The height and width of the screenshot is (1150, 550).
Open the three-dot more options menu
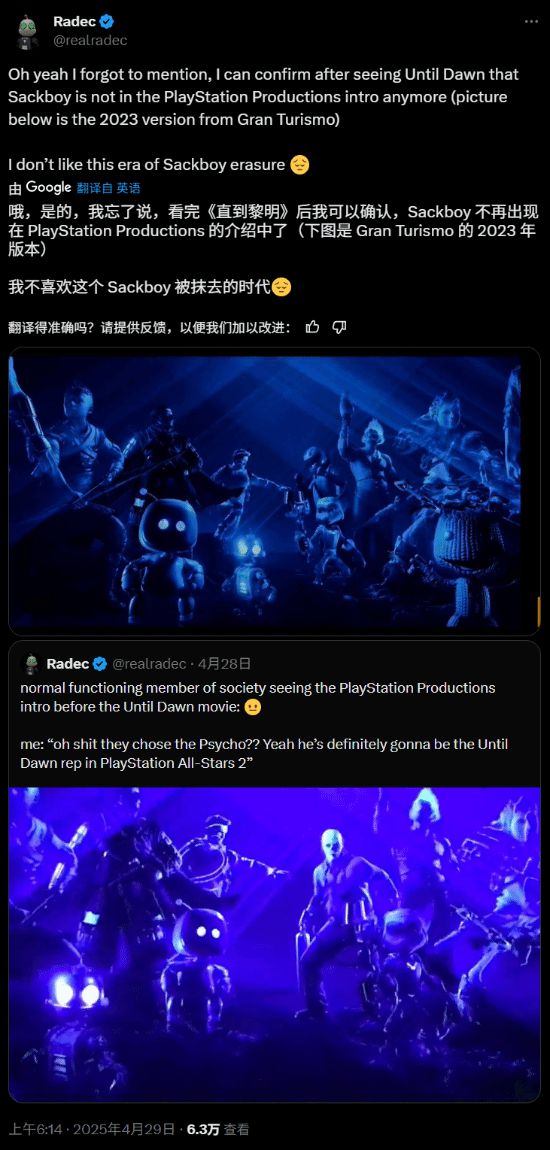point(531,22)
